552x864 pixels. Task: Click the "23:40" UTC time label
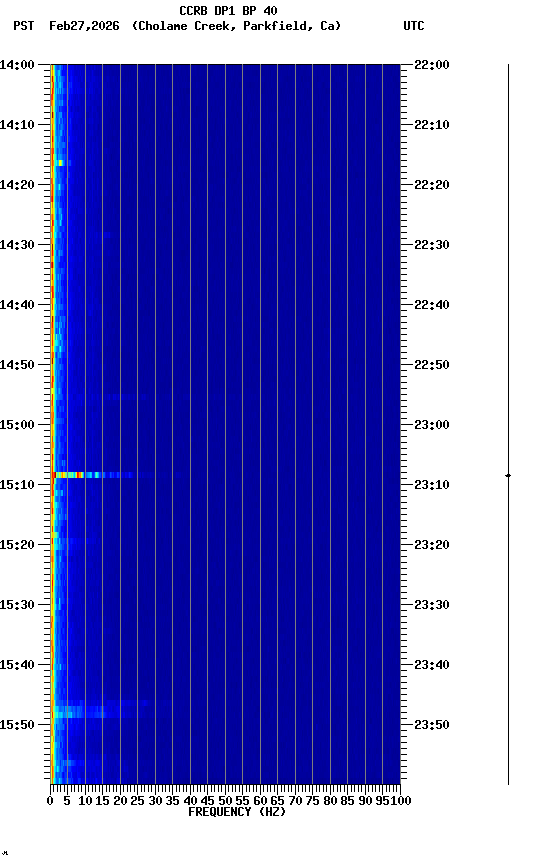tap(432, 666)
